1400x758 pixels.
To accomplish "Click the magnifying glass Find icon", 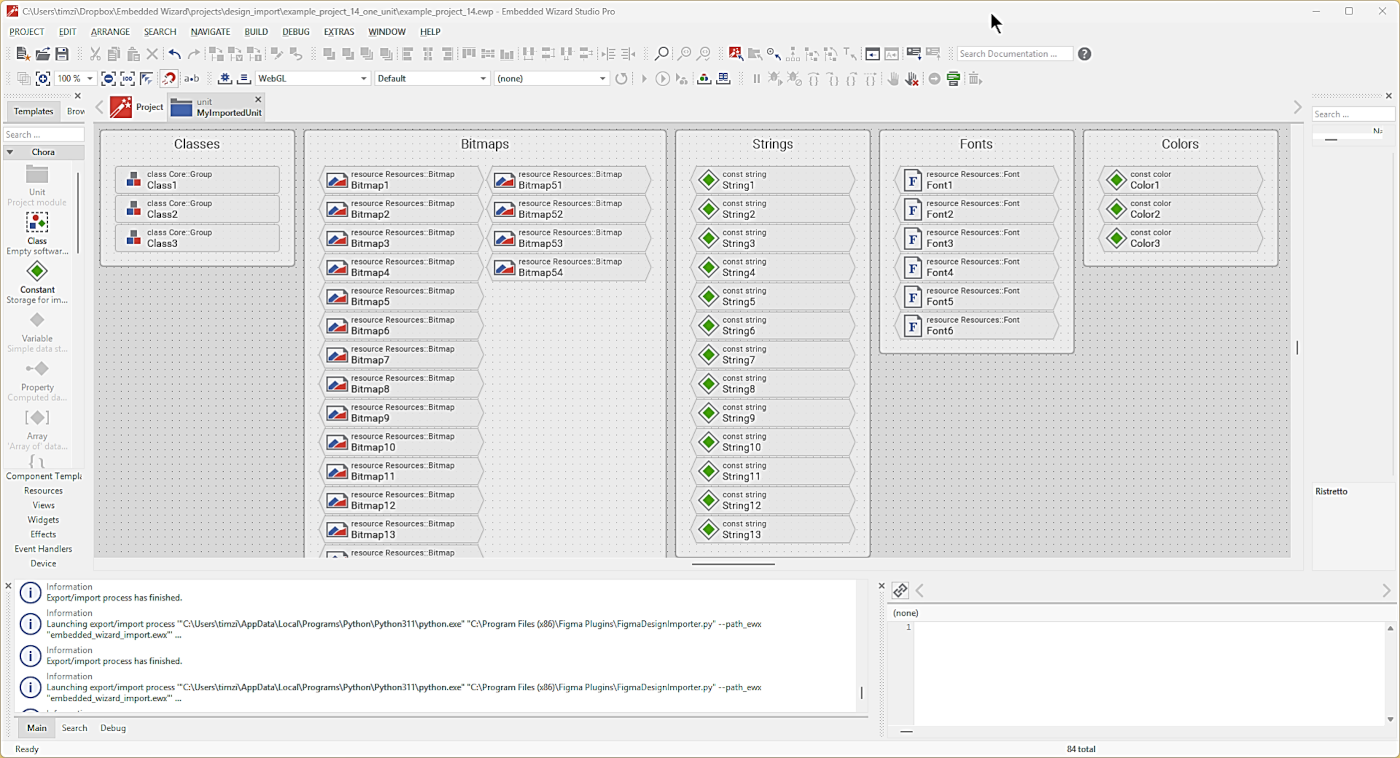I will click(x=661, y=54).
